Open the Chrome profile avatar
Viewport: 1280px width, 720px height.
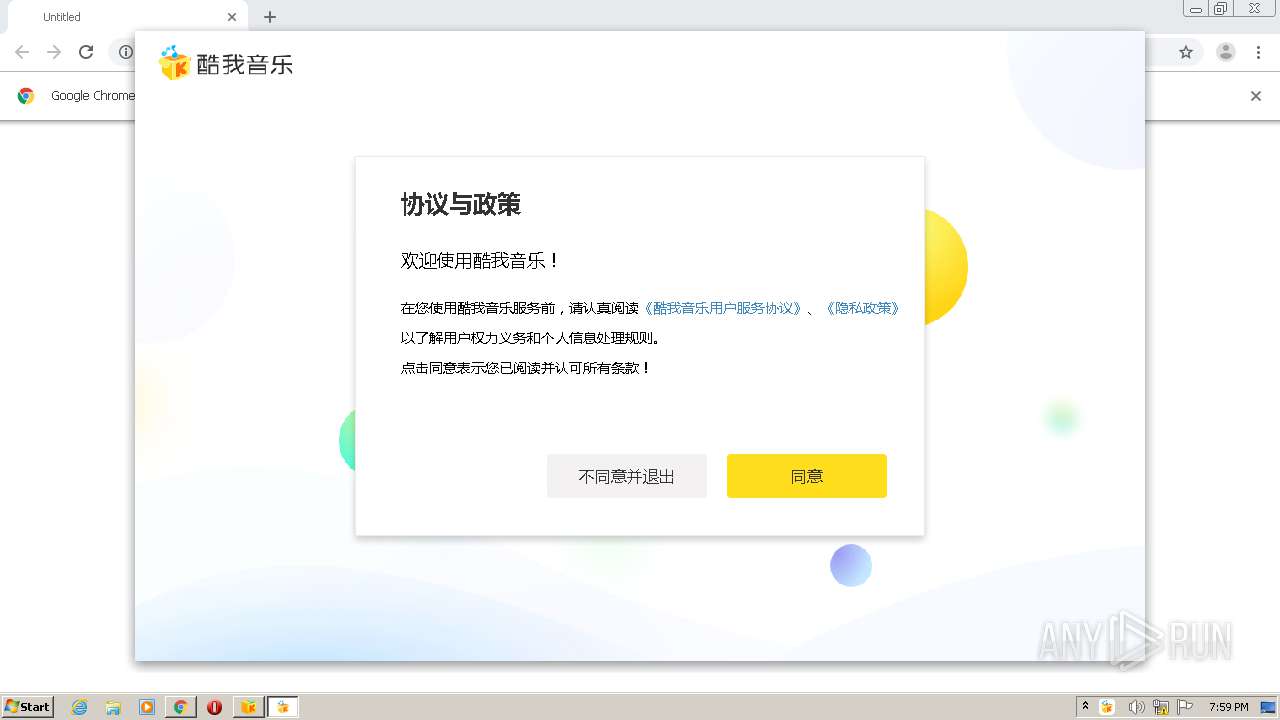point(1226,52)
